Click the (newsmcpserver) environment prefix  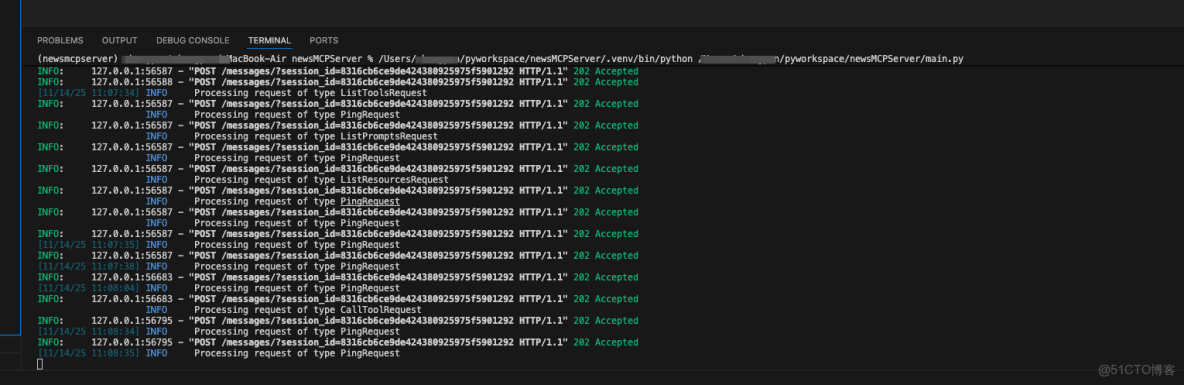[78, 59]
